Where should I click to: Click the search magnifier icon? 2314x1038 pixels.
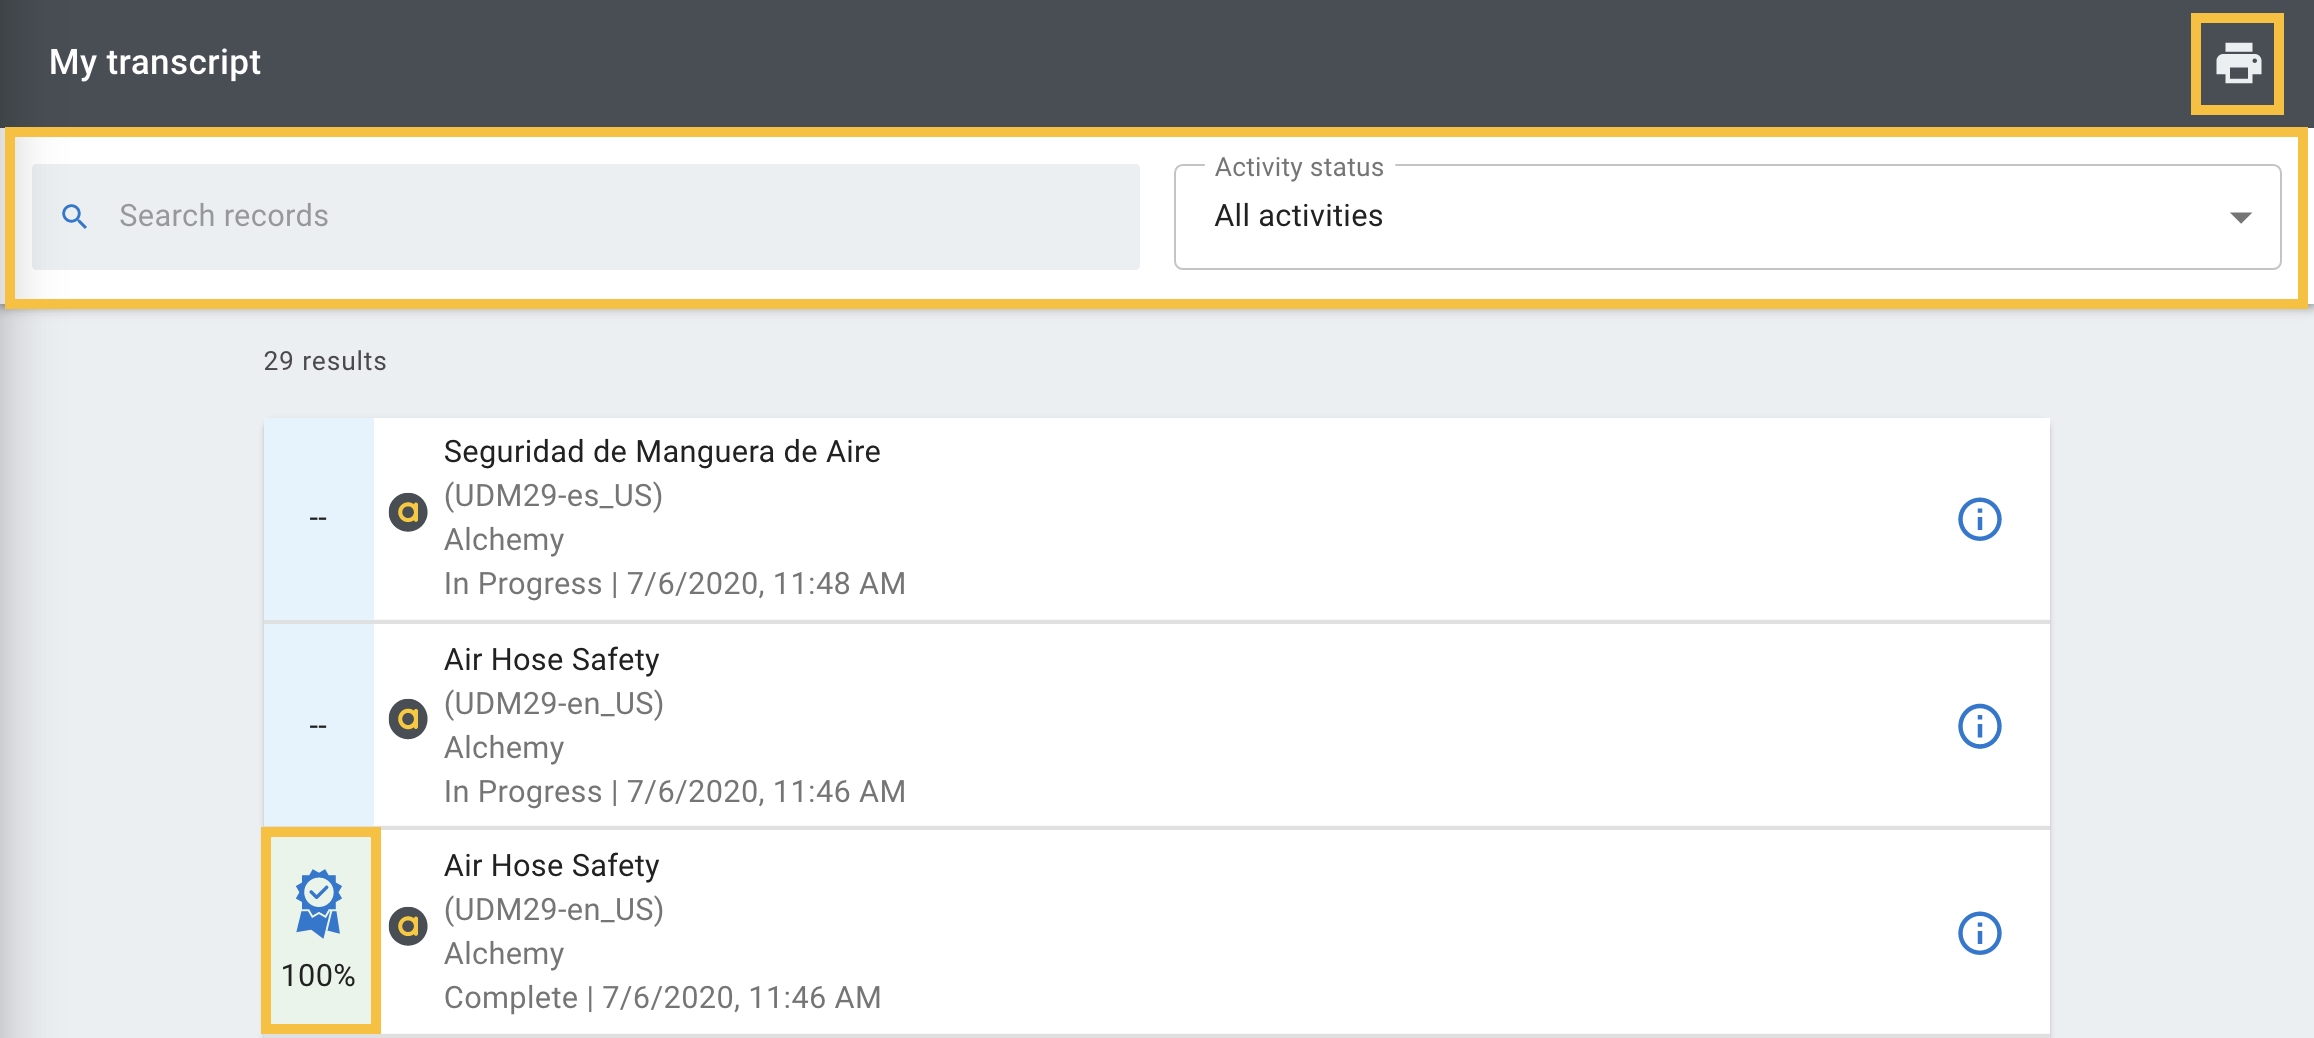click(x=75, y=215)
